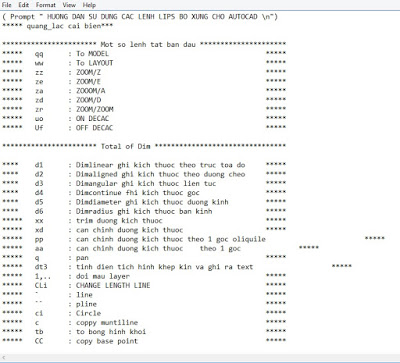
Task: Click the scroll-left arrow of horizontal scrollbar
Action: [x=4, y=357]
